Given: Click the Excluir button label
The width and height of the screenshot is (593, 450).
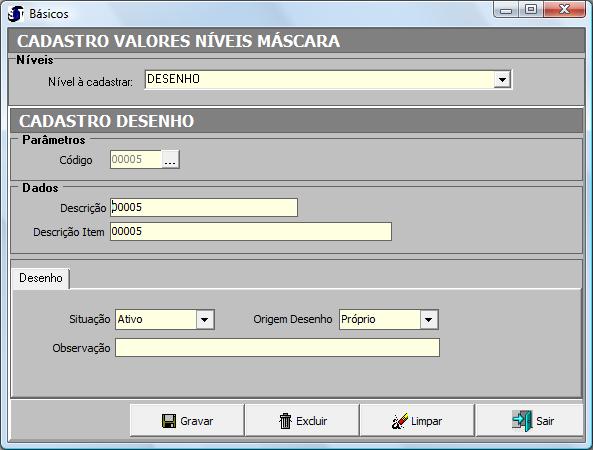Looking at the screenshot, I should 312,421.
